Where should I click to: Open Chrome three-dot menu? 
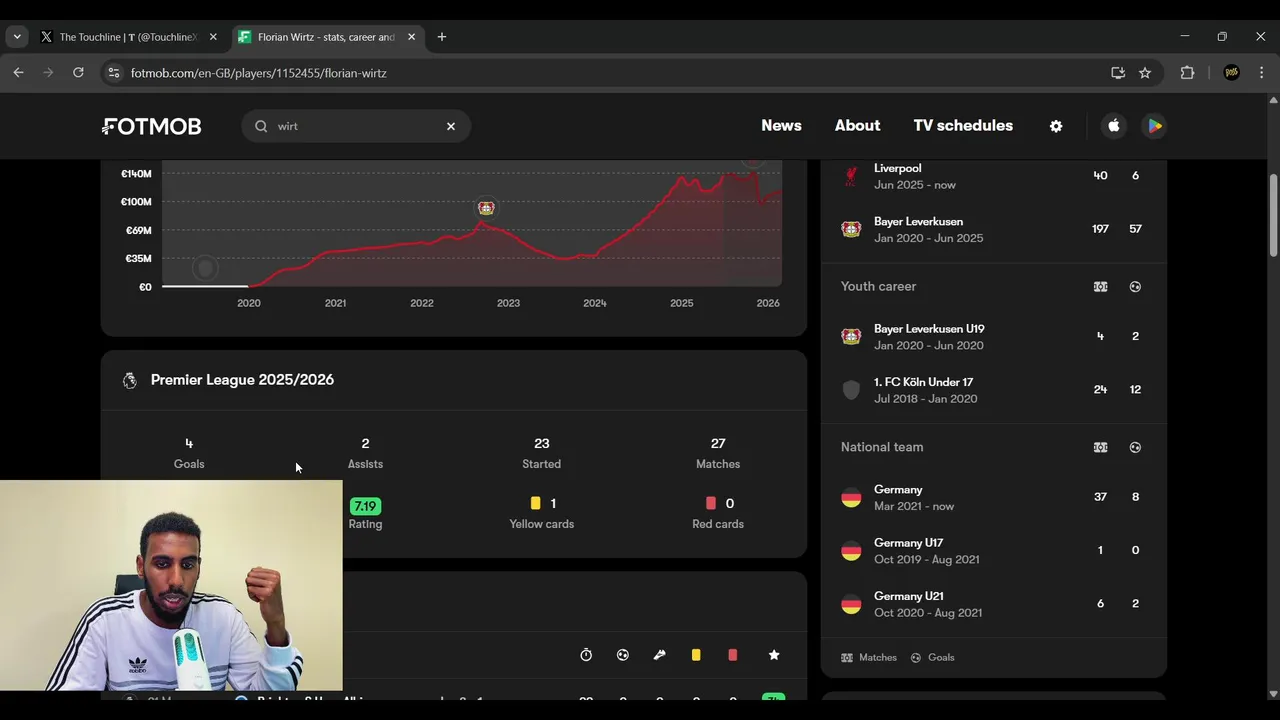(1261, 73)
